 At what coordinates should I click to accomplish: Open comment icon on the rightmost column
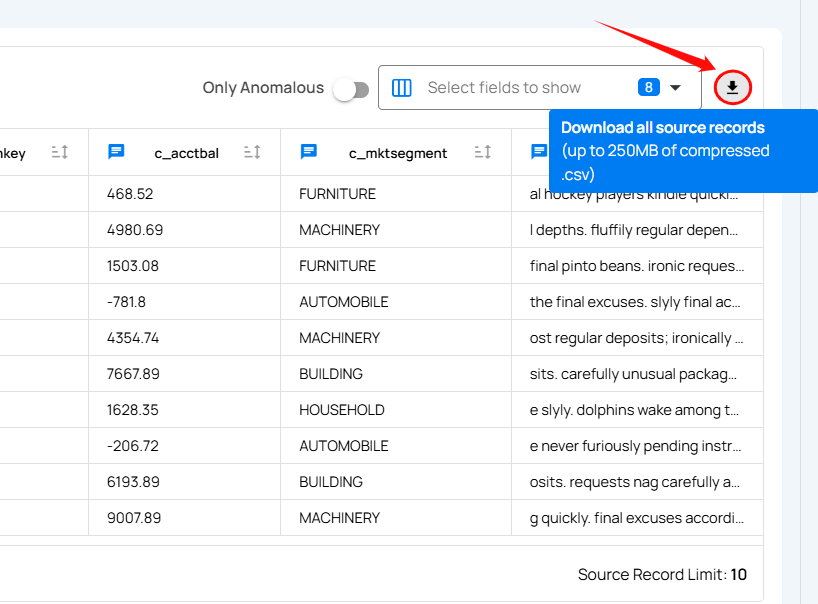click(x=539, y=152)
